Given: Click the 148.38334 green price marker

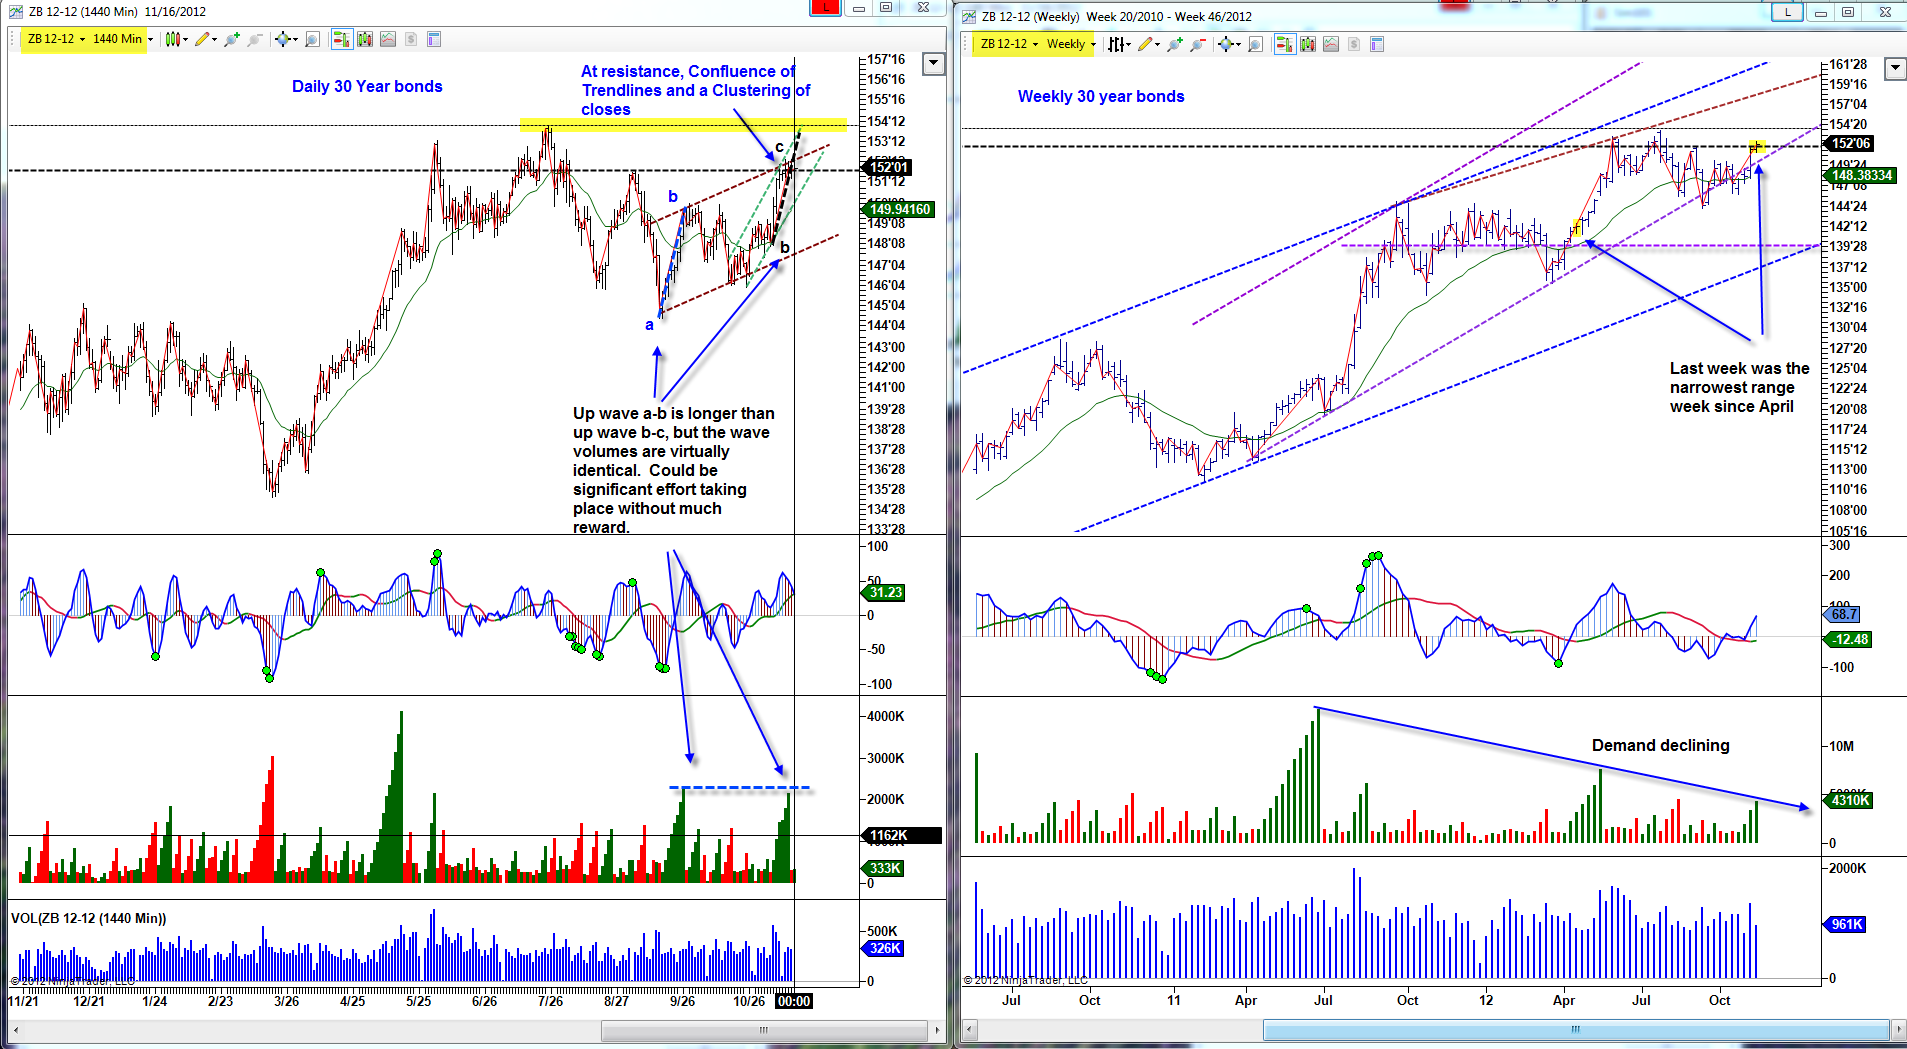Looking at the screenshot, I should pyautogui.click(x=1861, y=175).
